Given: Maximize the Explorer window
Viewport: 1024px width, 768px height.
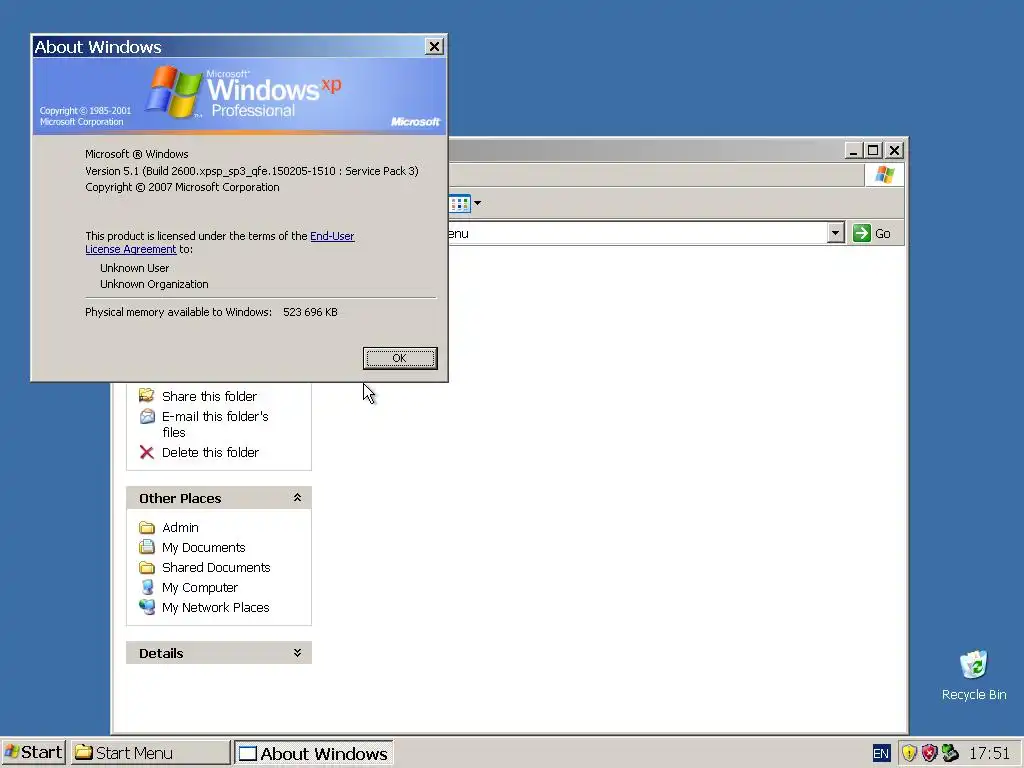Looking at the screenshot, I should tap(873, 150).
